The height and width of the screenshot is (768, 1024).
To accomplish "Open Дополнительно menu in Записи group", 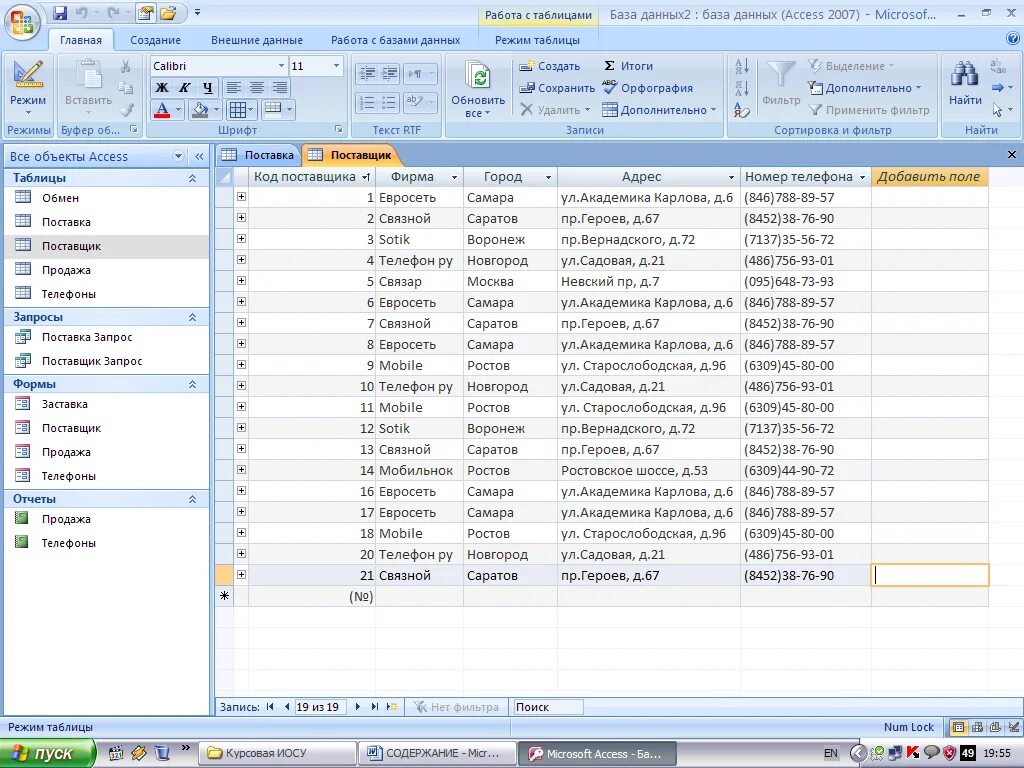I will pyautogui.click(x=659, y=110).
